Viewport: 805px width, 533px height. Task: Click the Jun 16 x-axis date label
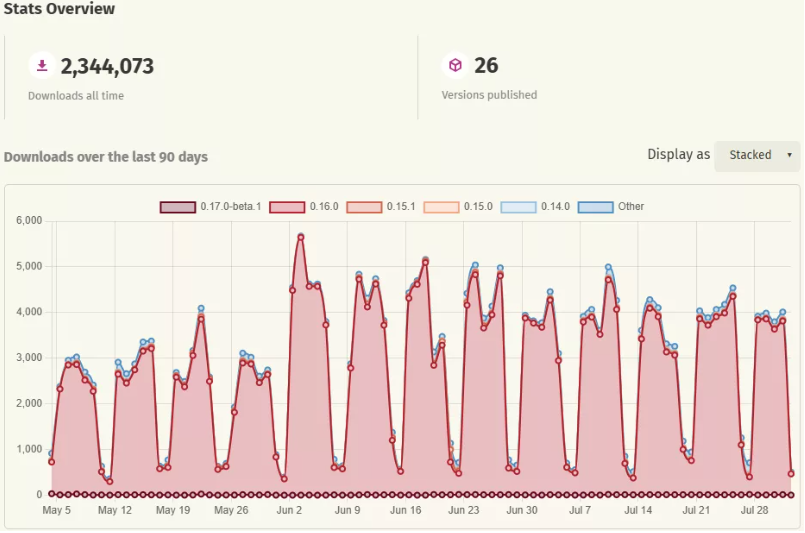pos(406,510)
